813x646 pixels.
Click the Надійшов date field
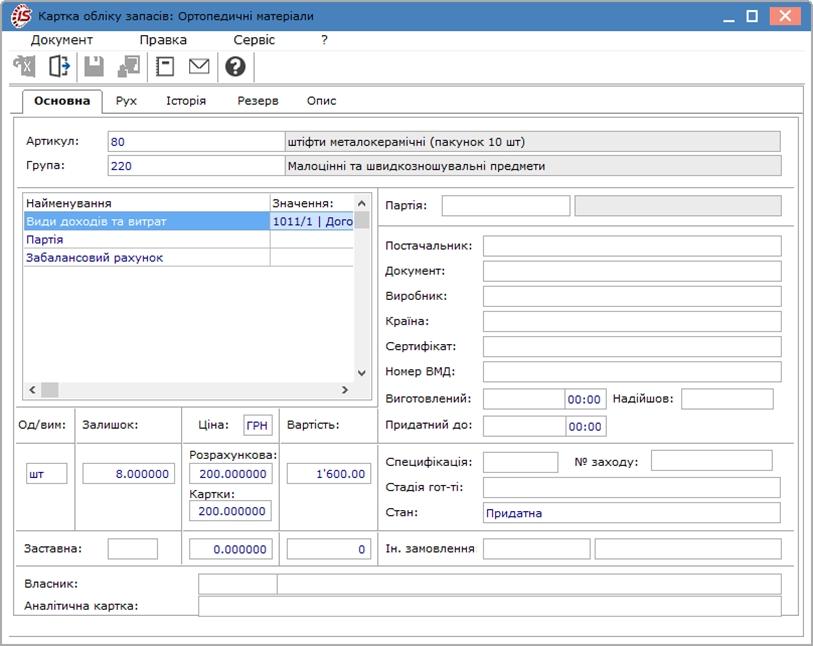[727, 399]
